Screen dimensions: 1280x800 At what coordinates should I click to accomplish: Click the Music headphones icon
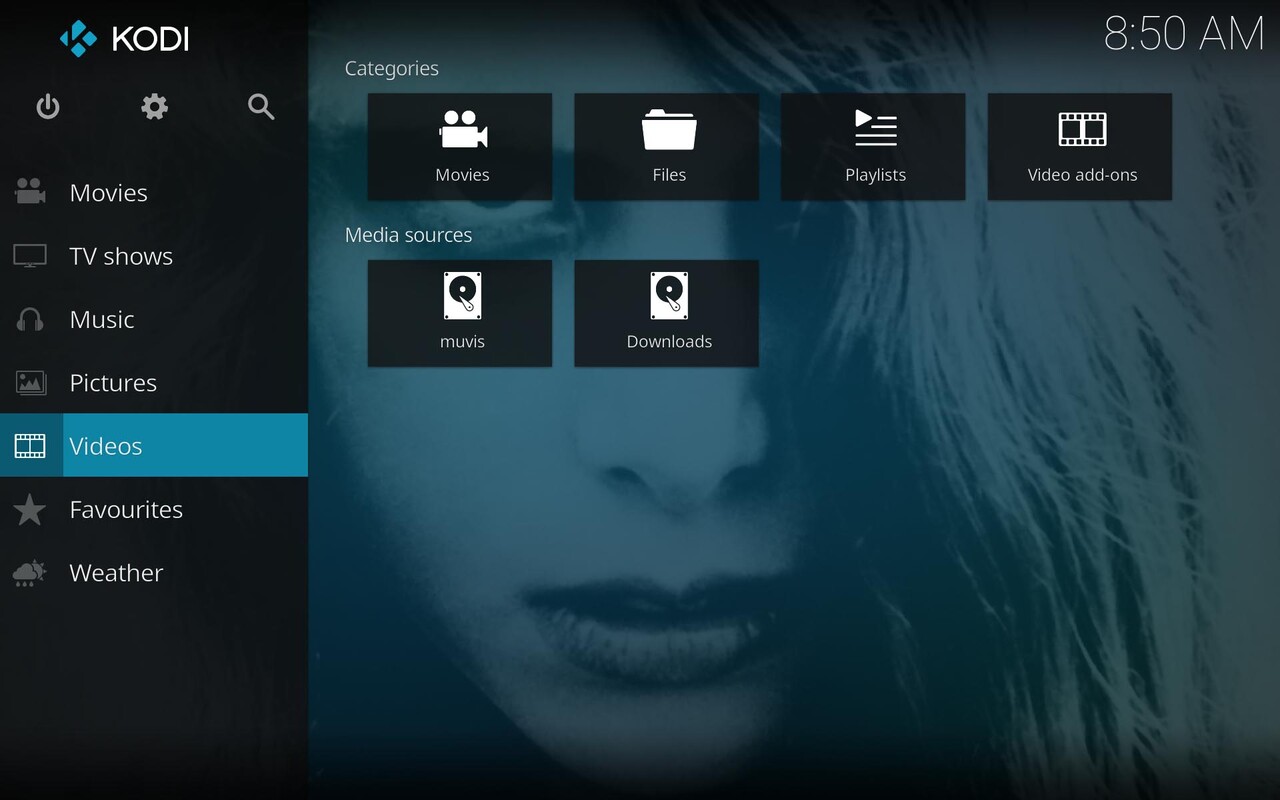(30, 320)
